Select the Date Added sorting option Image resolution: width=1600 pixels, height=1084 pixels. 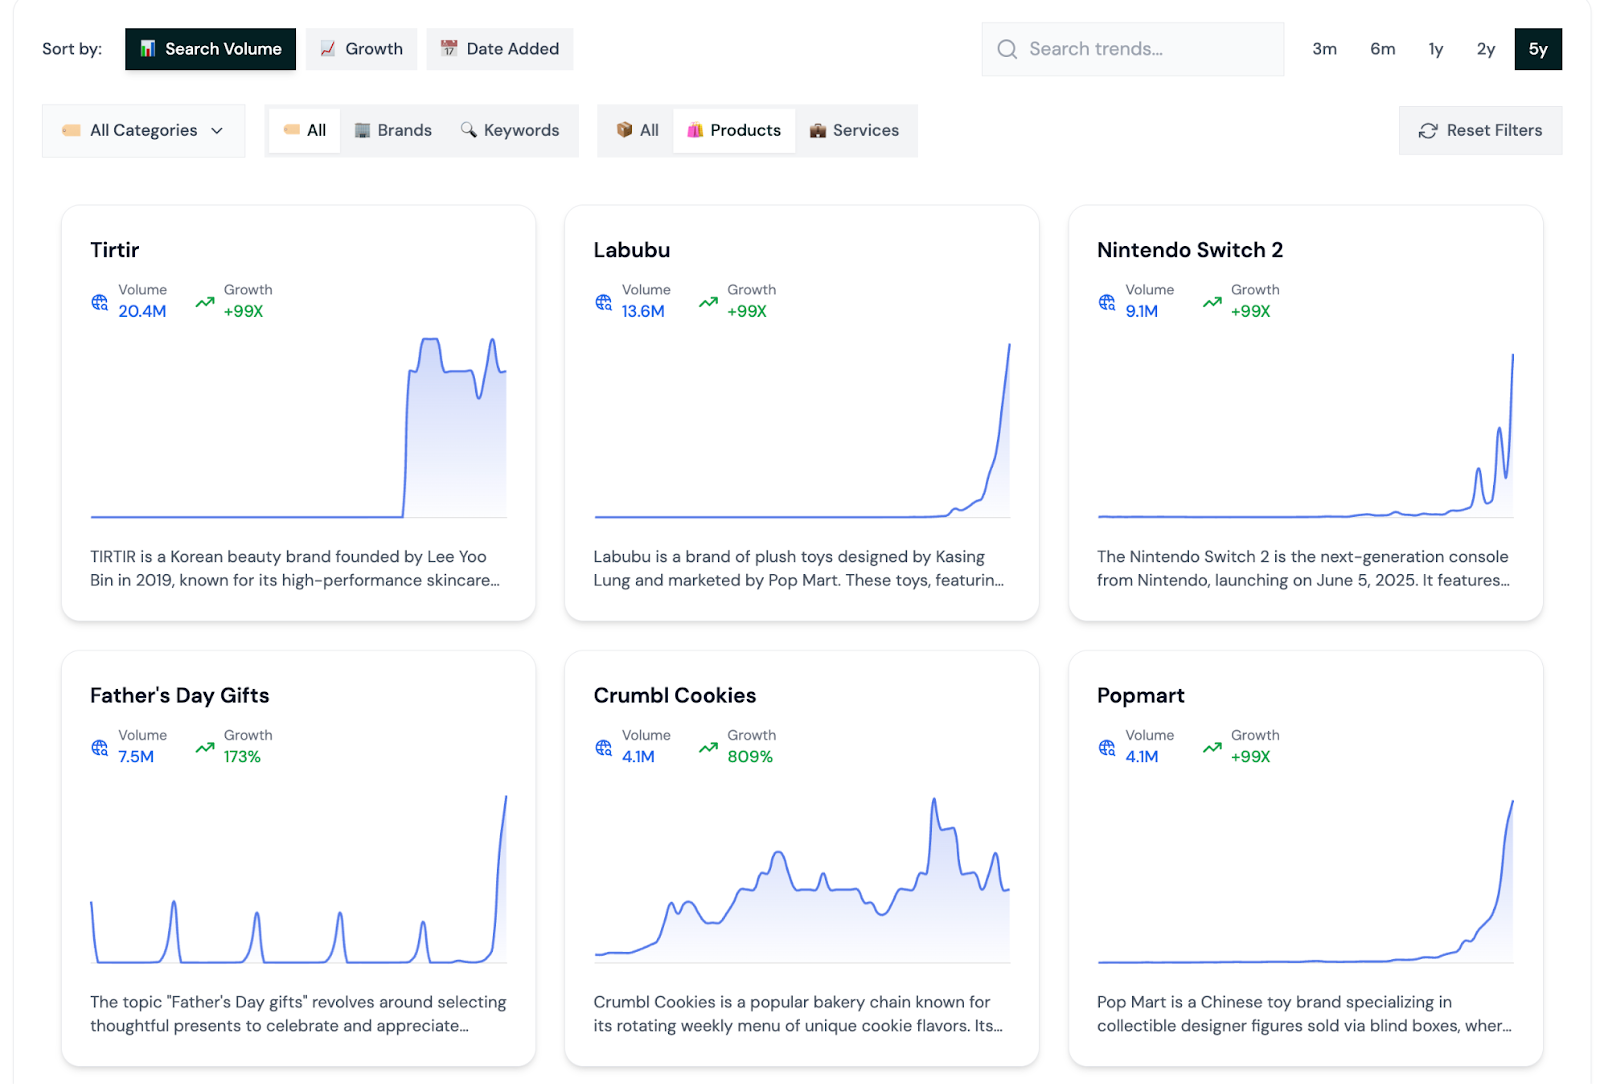click(x=500, y=48)
